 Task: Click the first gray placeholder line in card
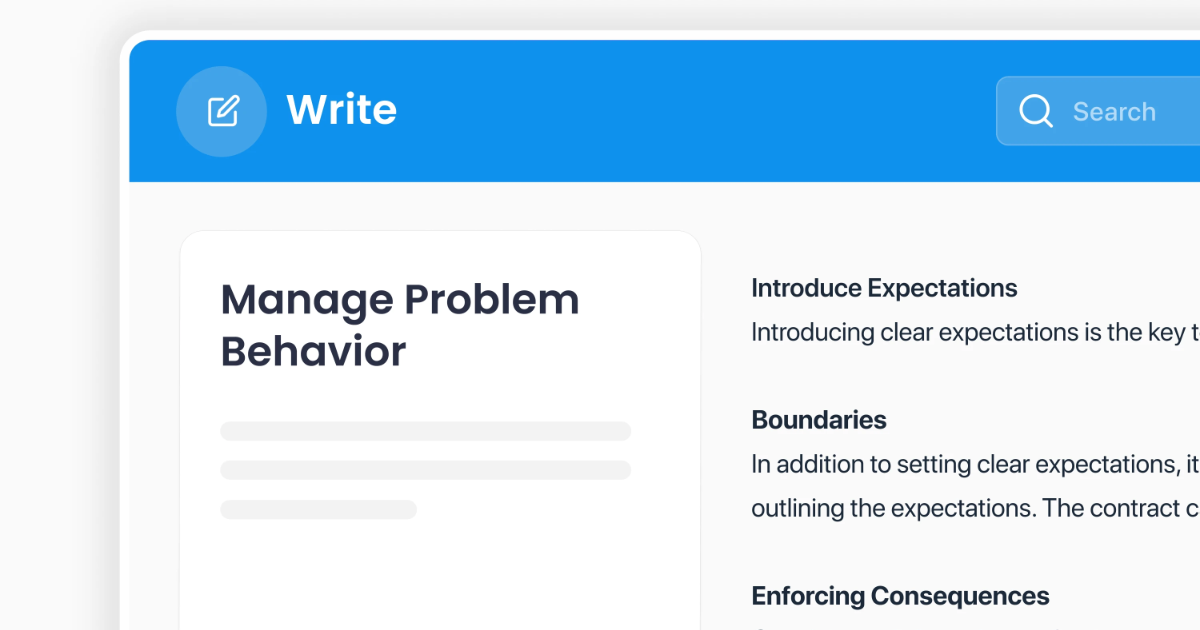click(425, 431)
